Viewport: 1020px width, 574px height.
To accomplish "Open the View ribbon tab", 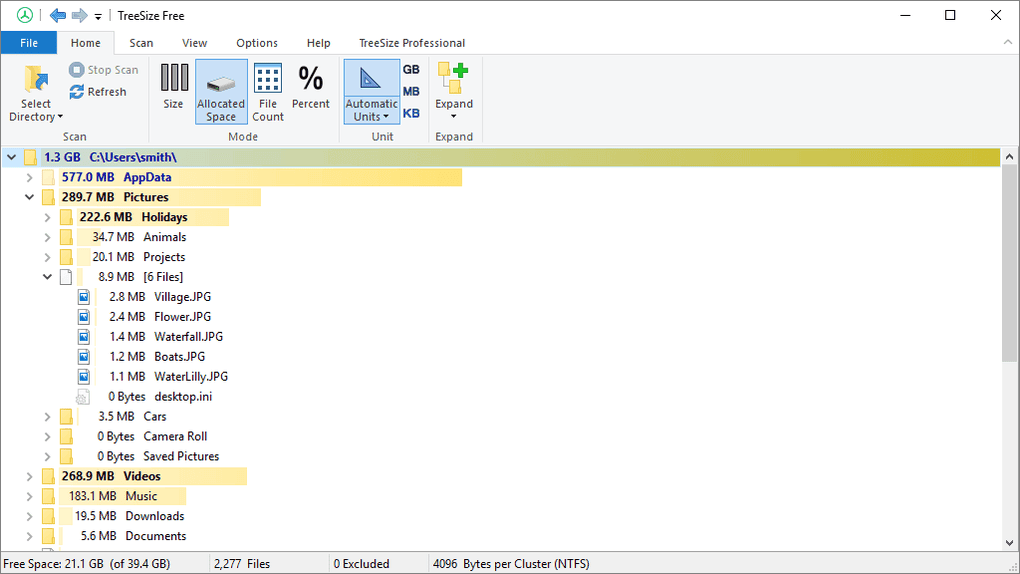I will click(x=195, y=43).
